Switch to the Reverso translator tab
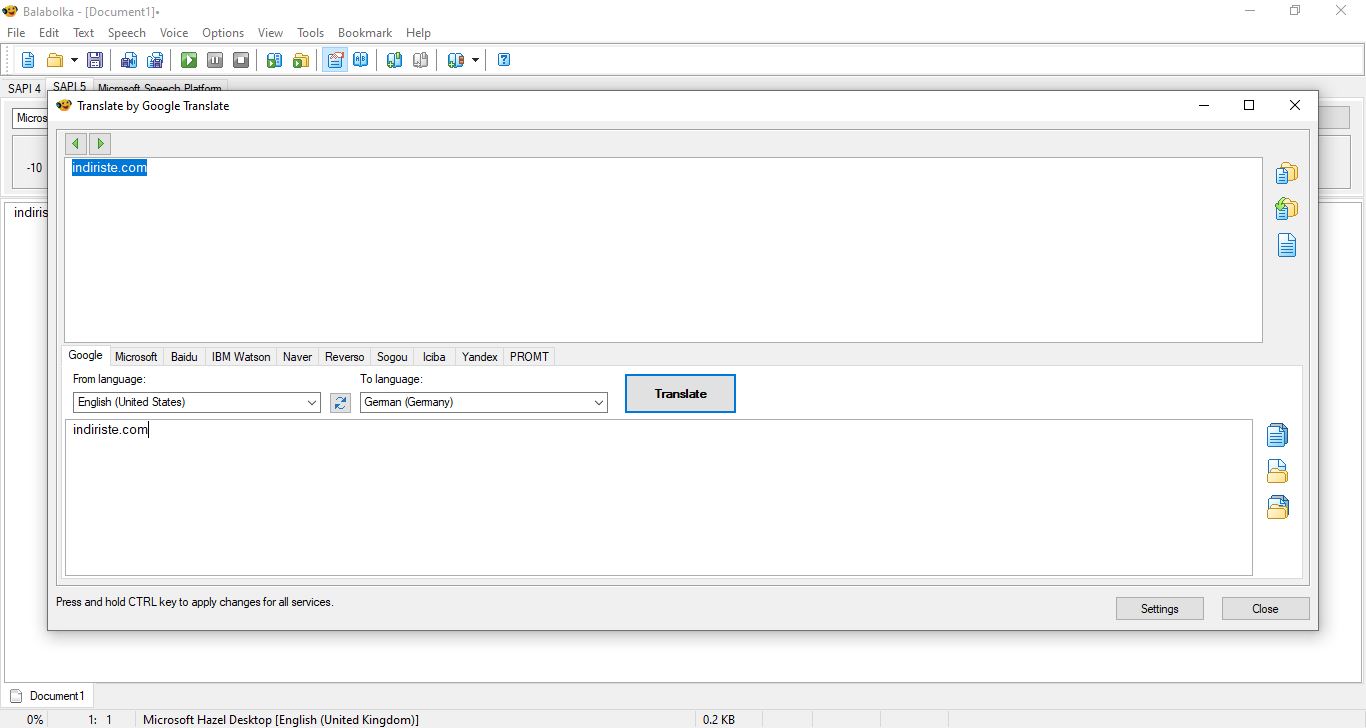This screenshot has height=728, width=1366. click(x=345, y=357)
